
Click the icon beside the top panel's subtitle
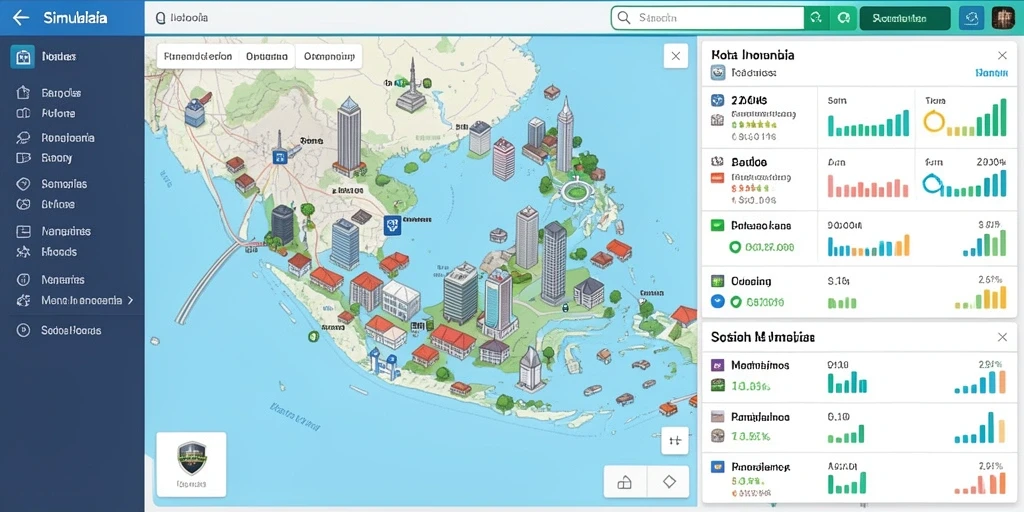tap(718, 73)
